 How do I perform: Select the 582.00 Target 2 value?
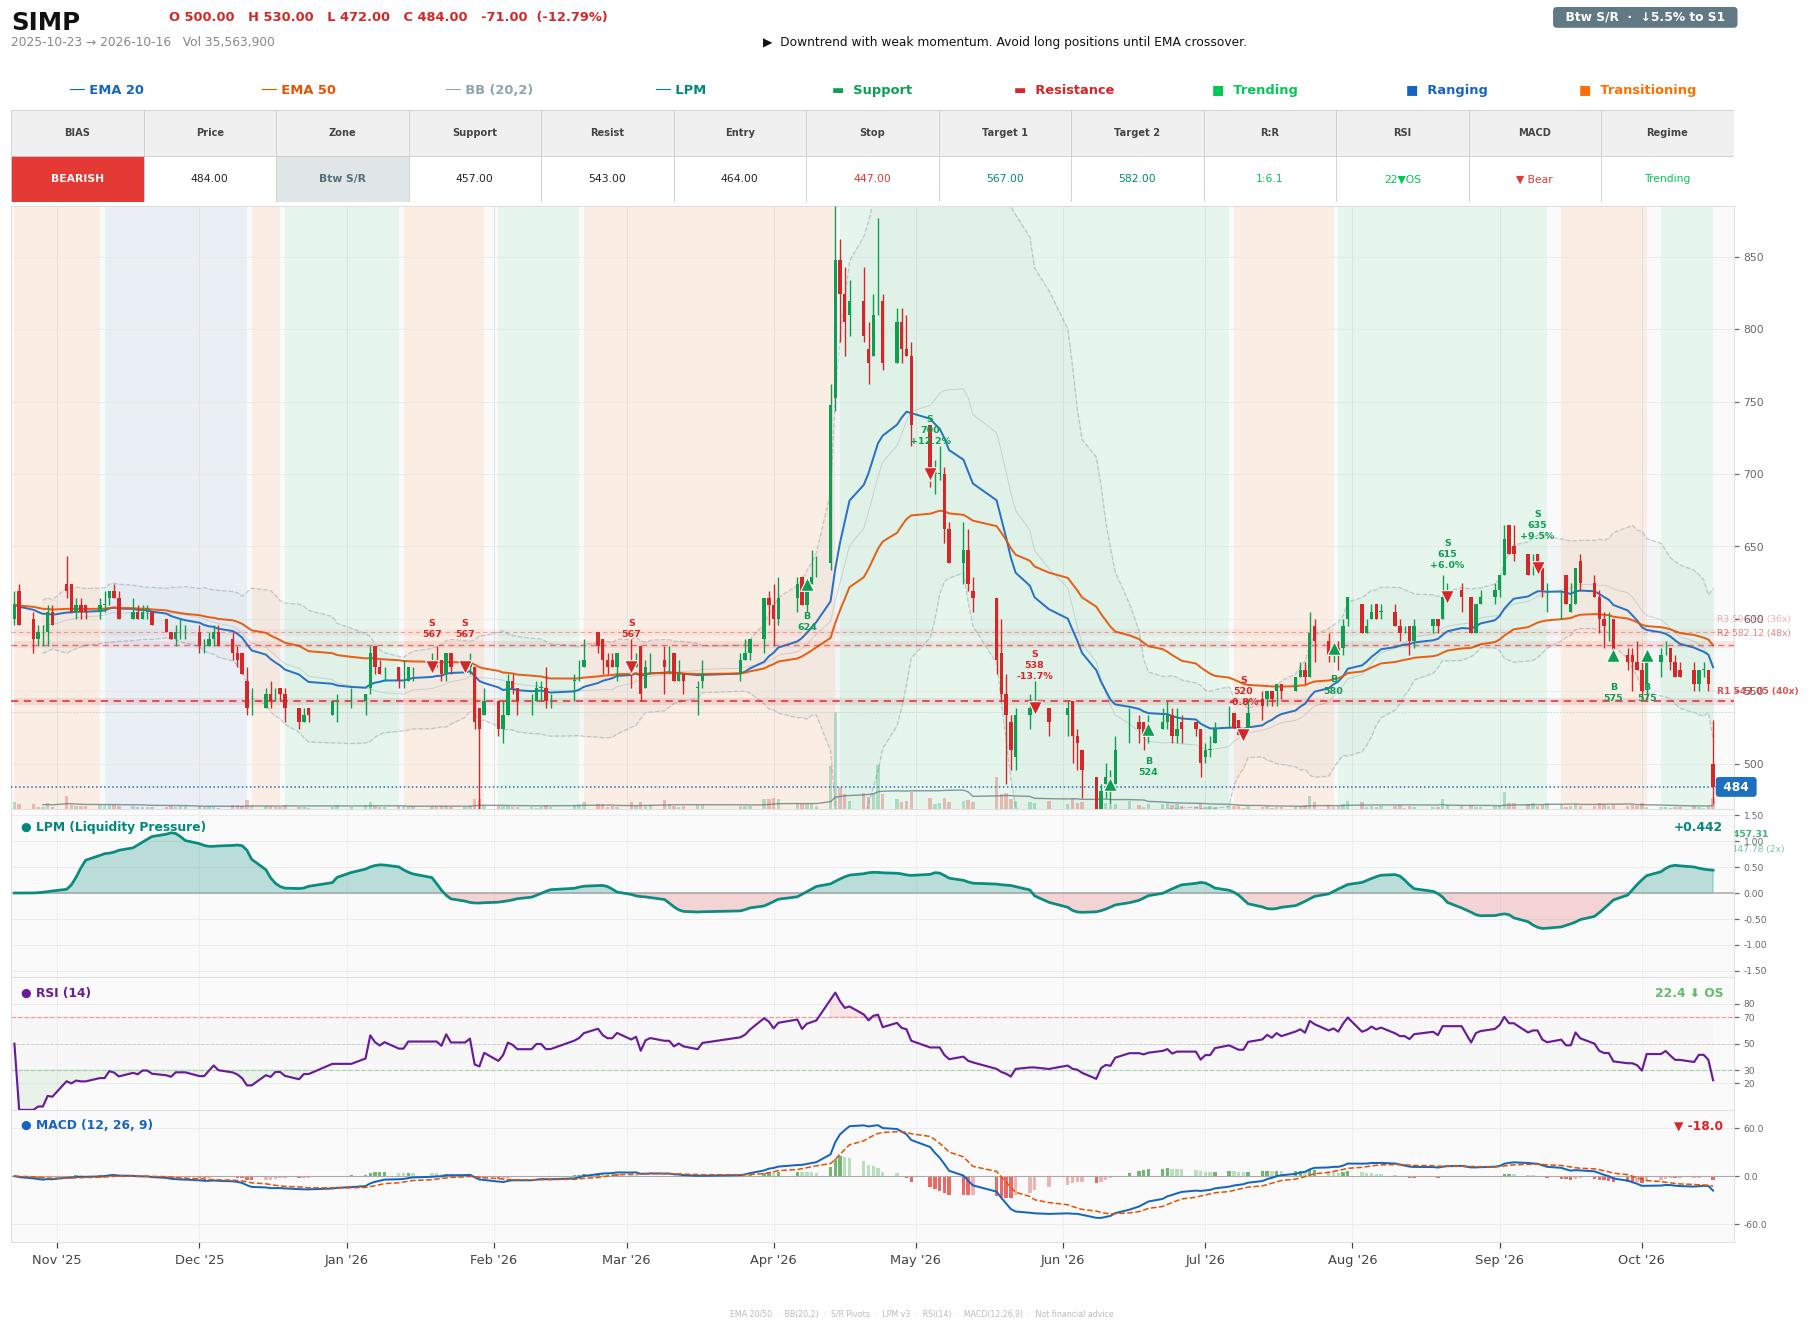point(1137,179)
